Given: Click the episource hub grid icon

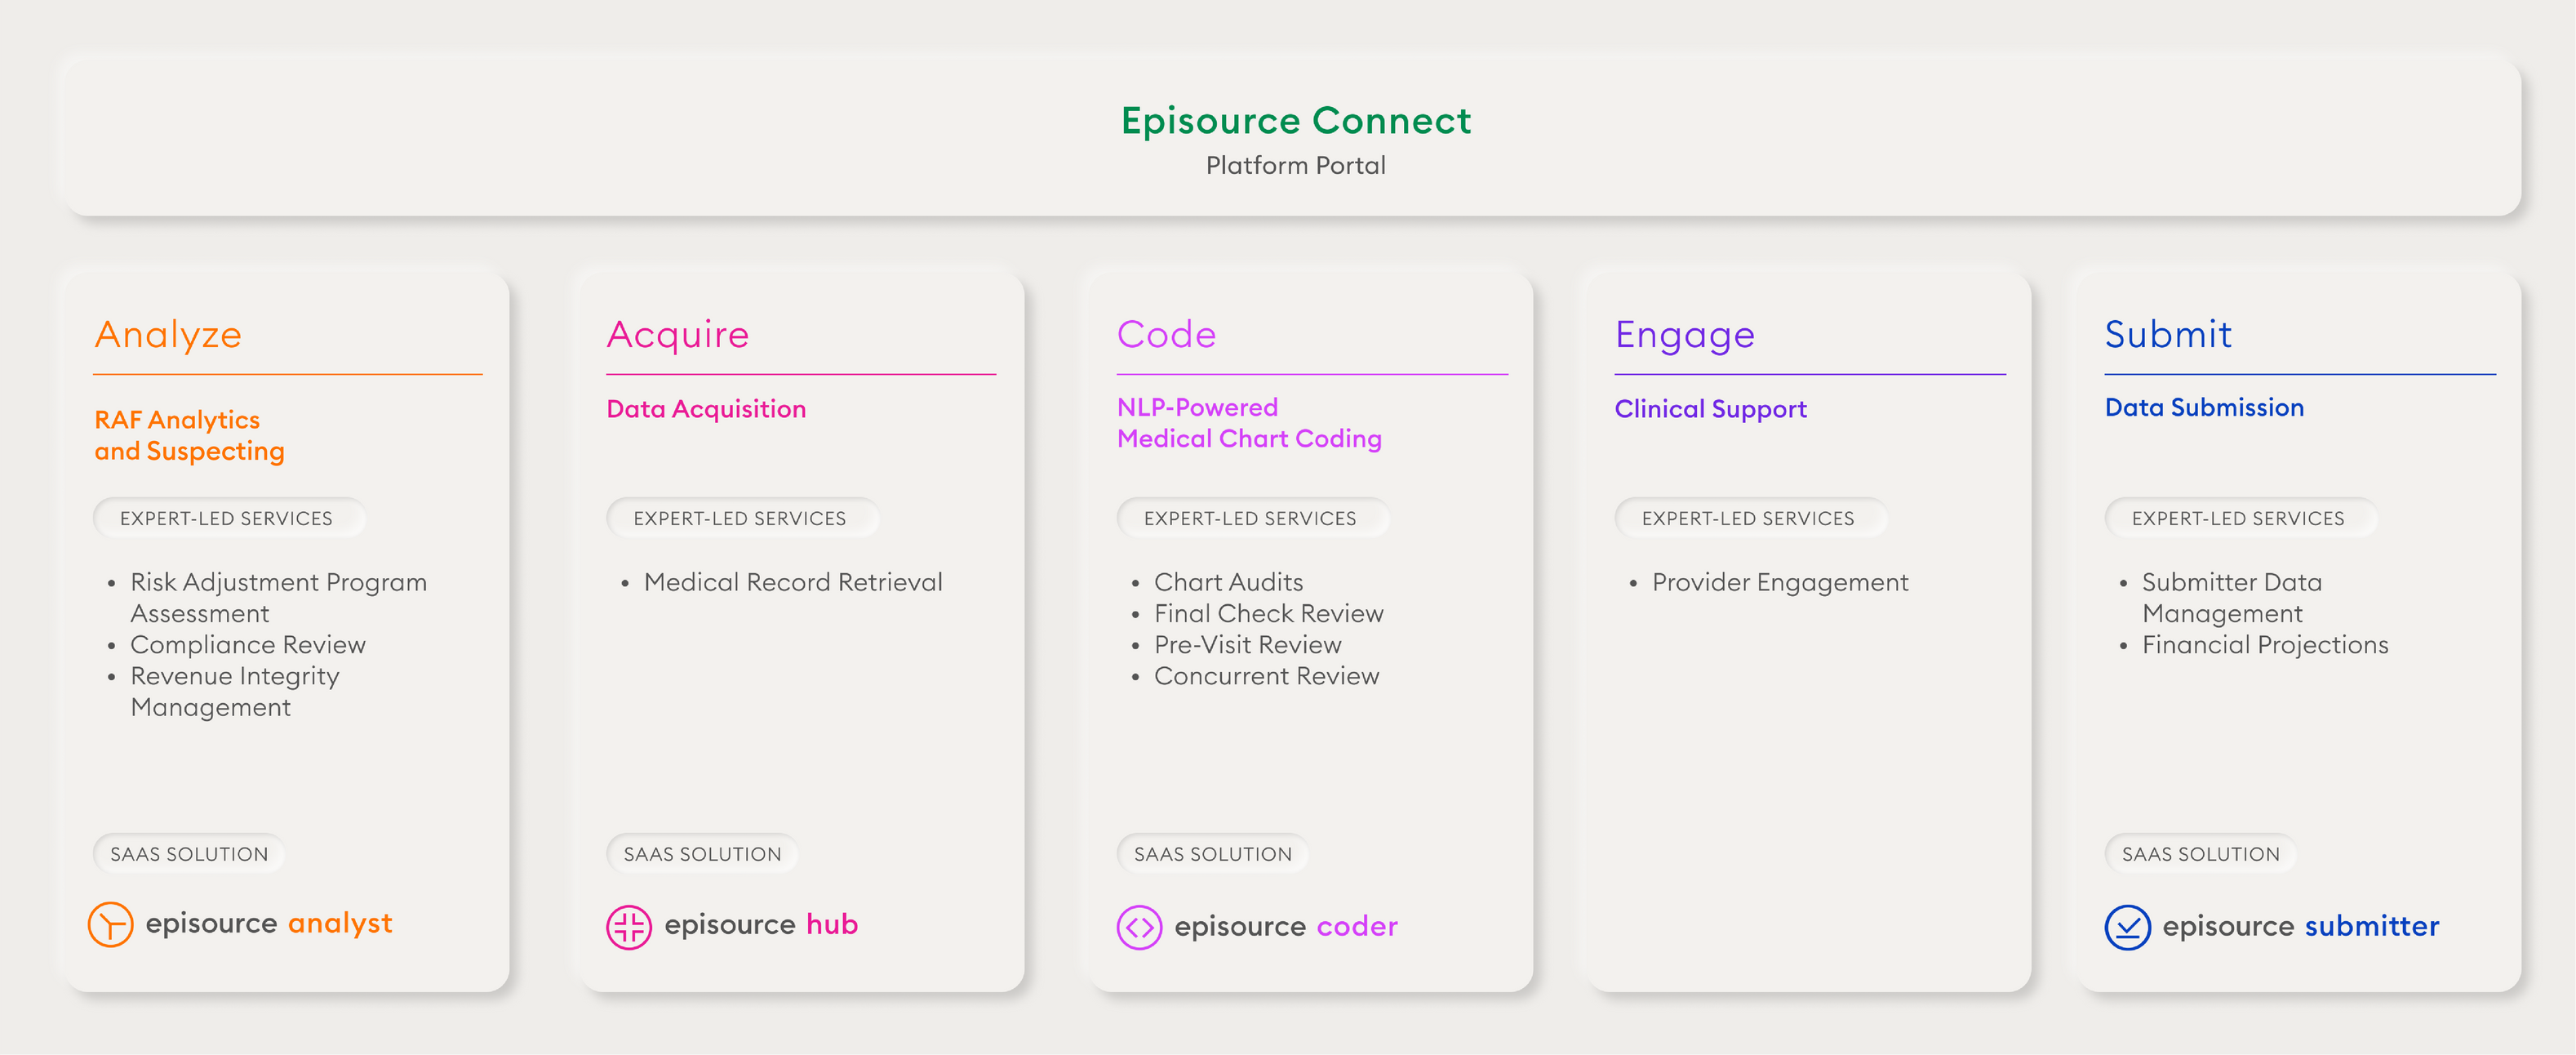Looking at the screenshot, I should pyautogui.click(x=629, y=926).
